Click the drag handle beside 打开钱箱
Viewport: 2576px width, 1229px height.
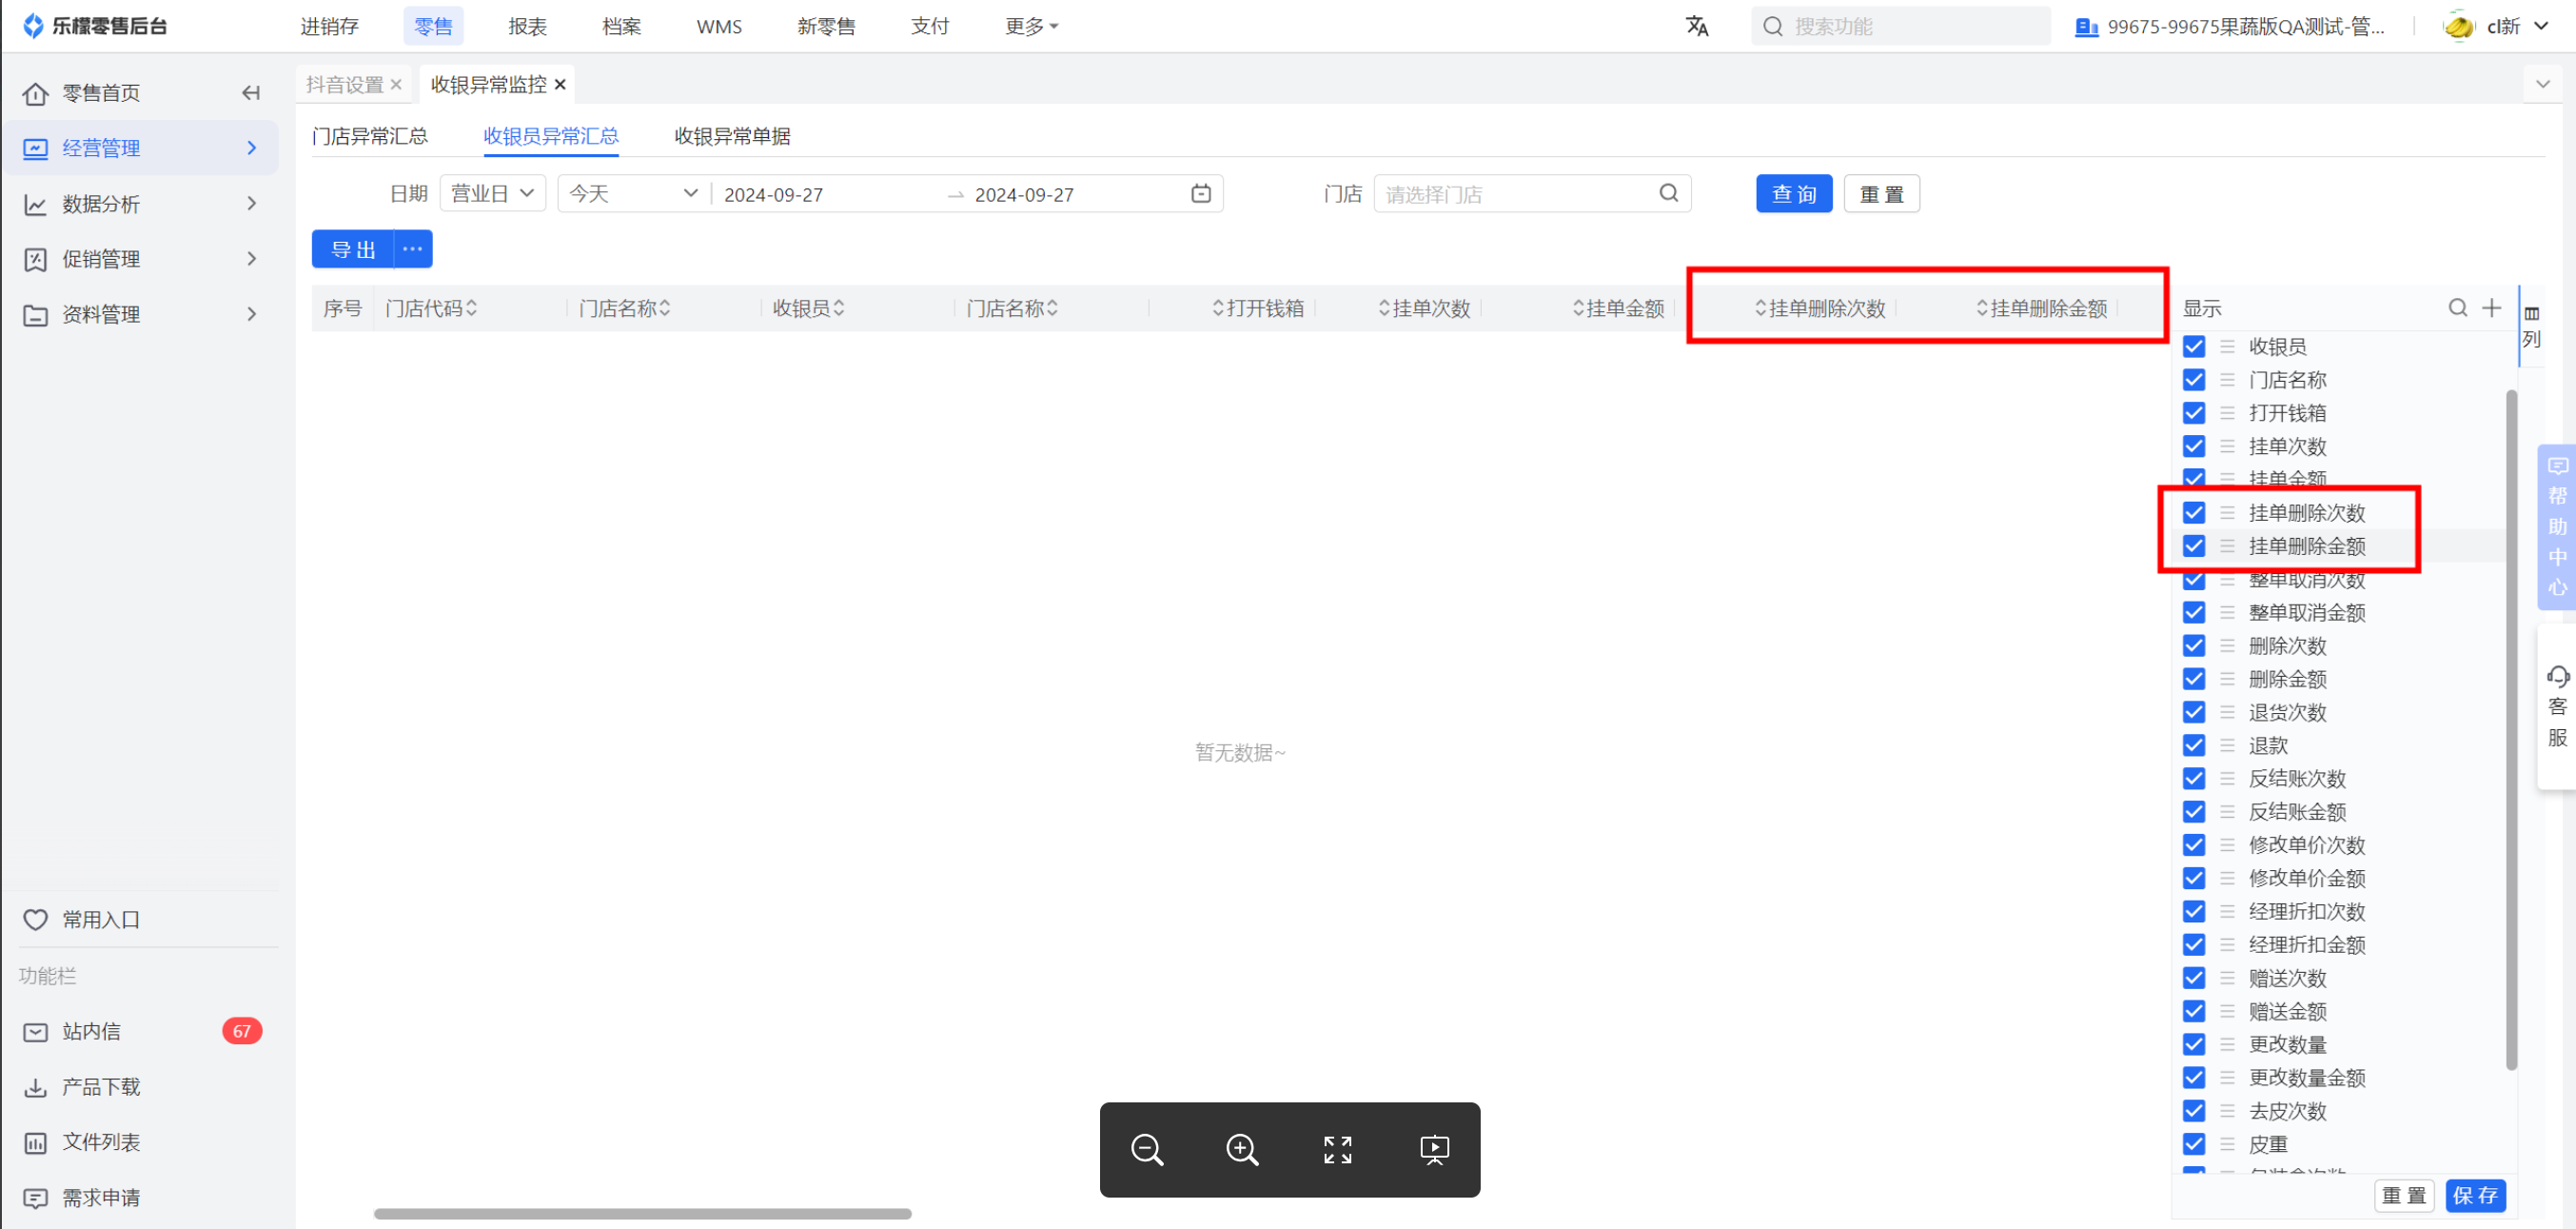click(x=2227, y=413)
